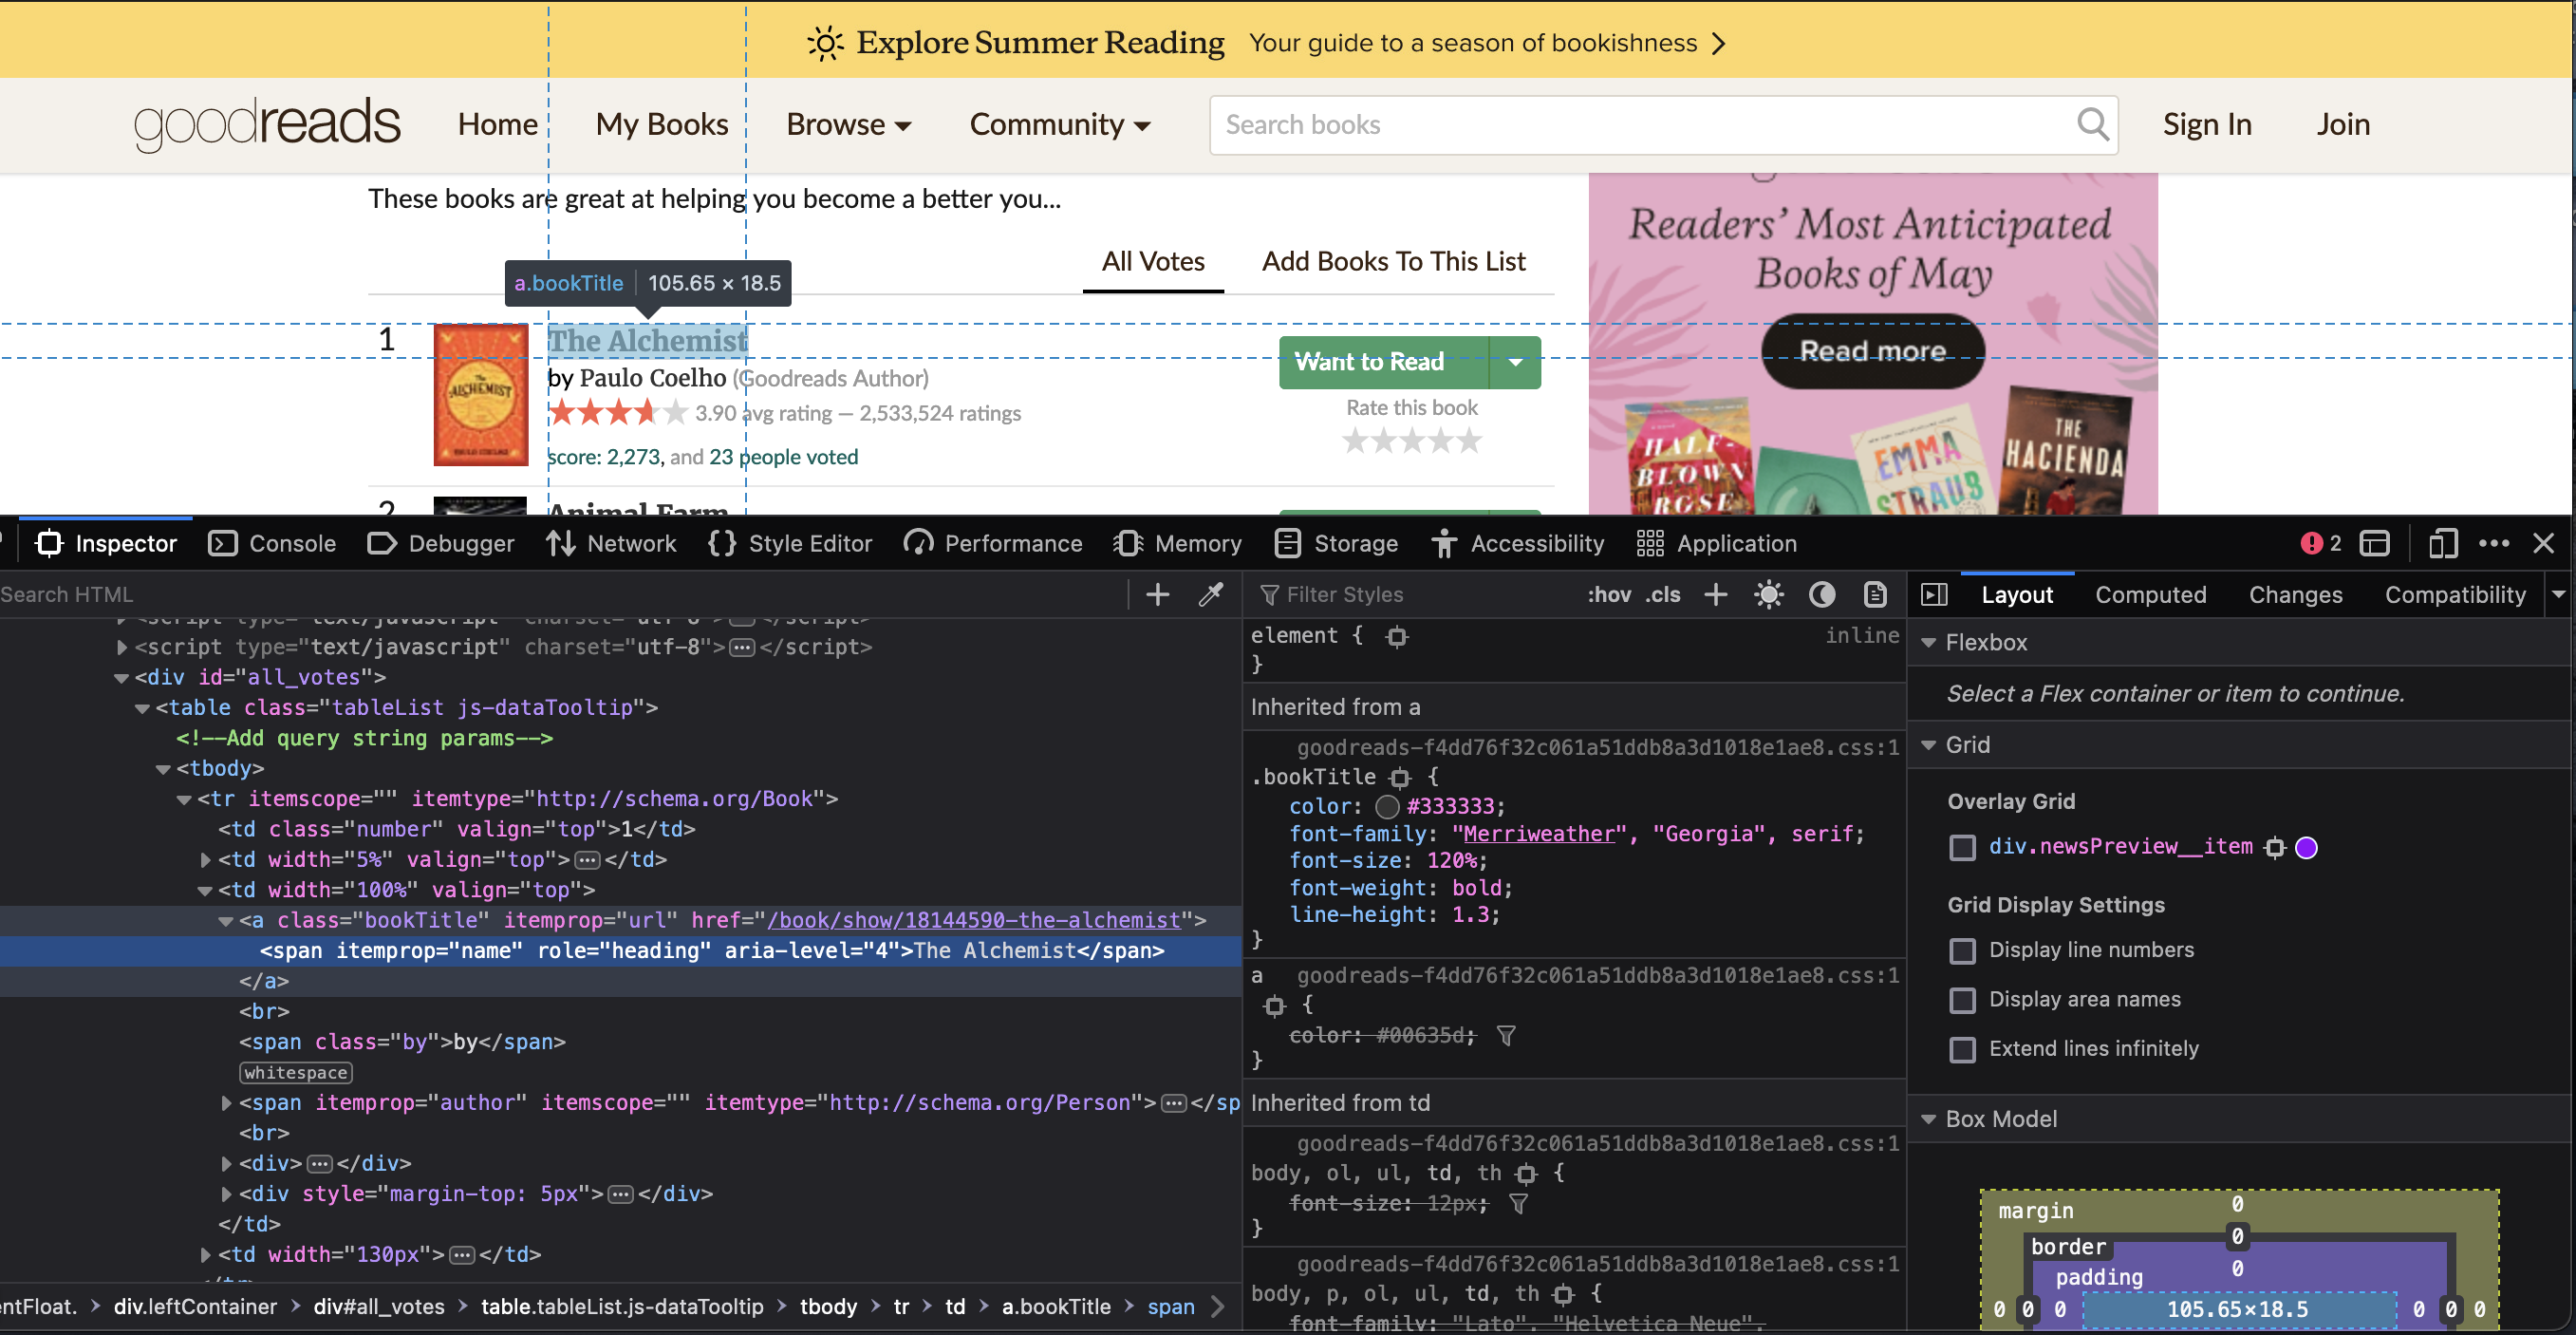Click the create new node plus icon
The height and width of the screenshot is (1335, 2576).
[1157, 595]
